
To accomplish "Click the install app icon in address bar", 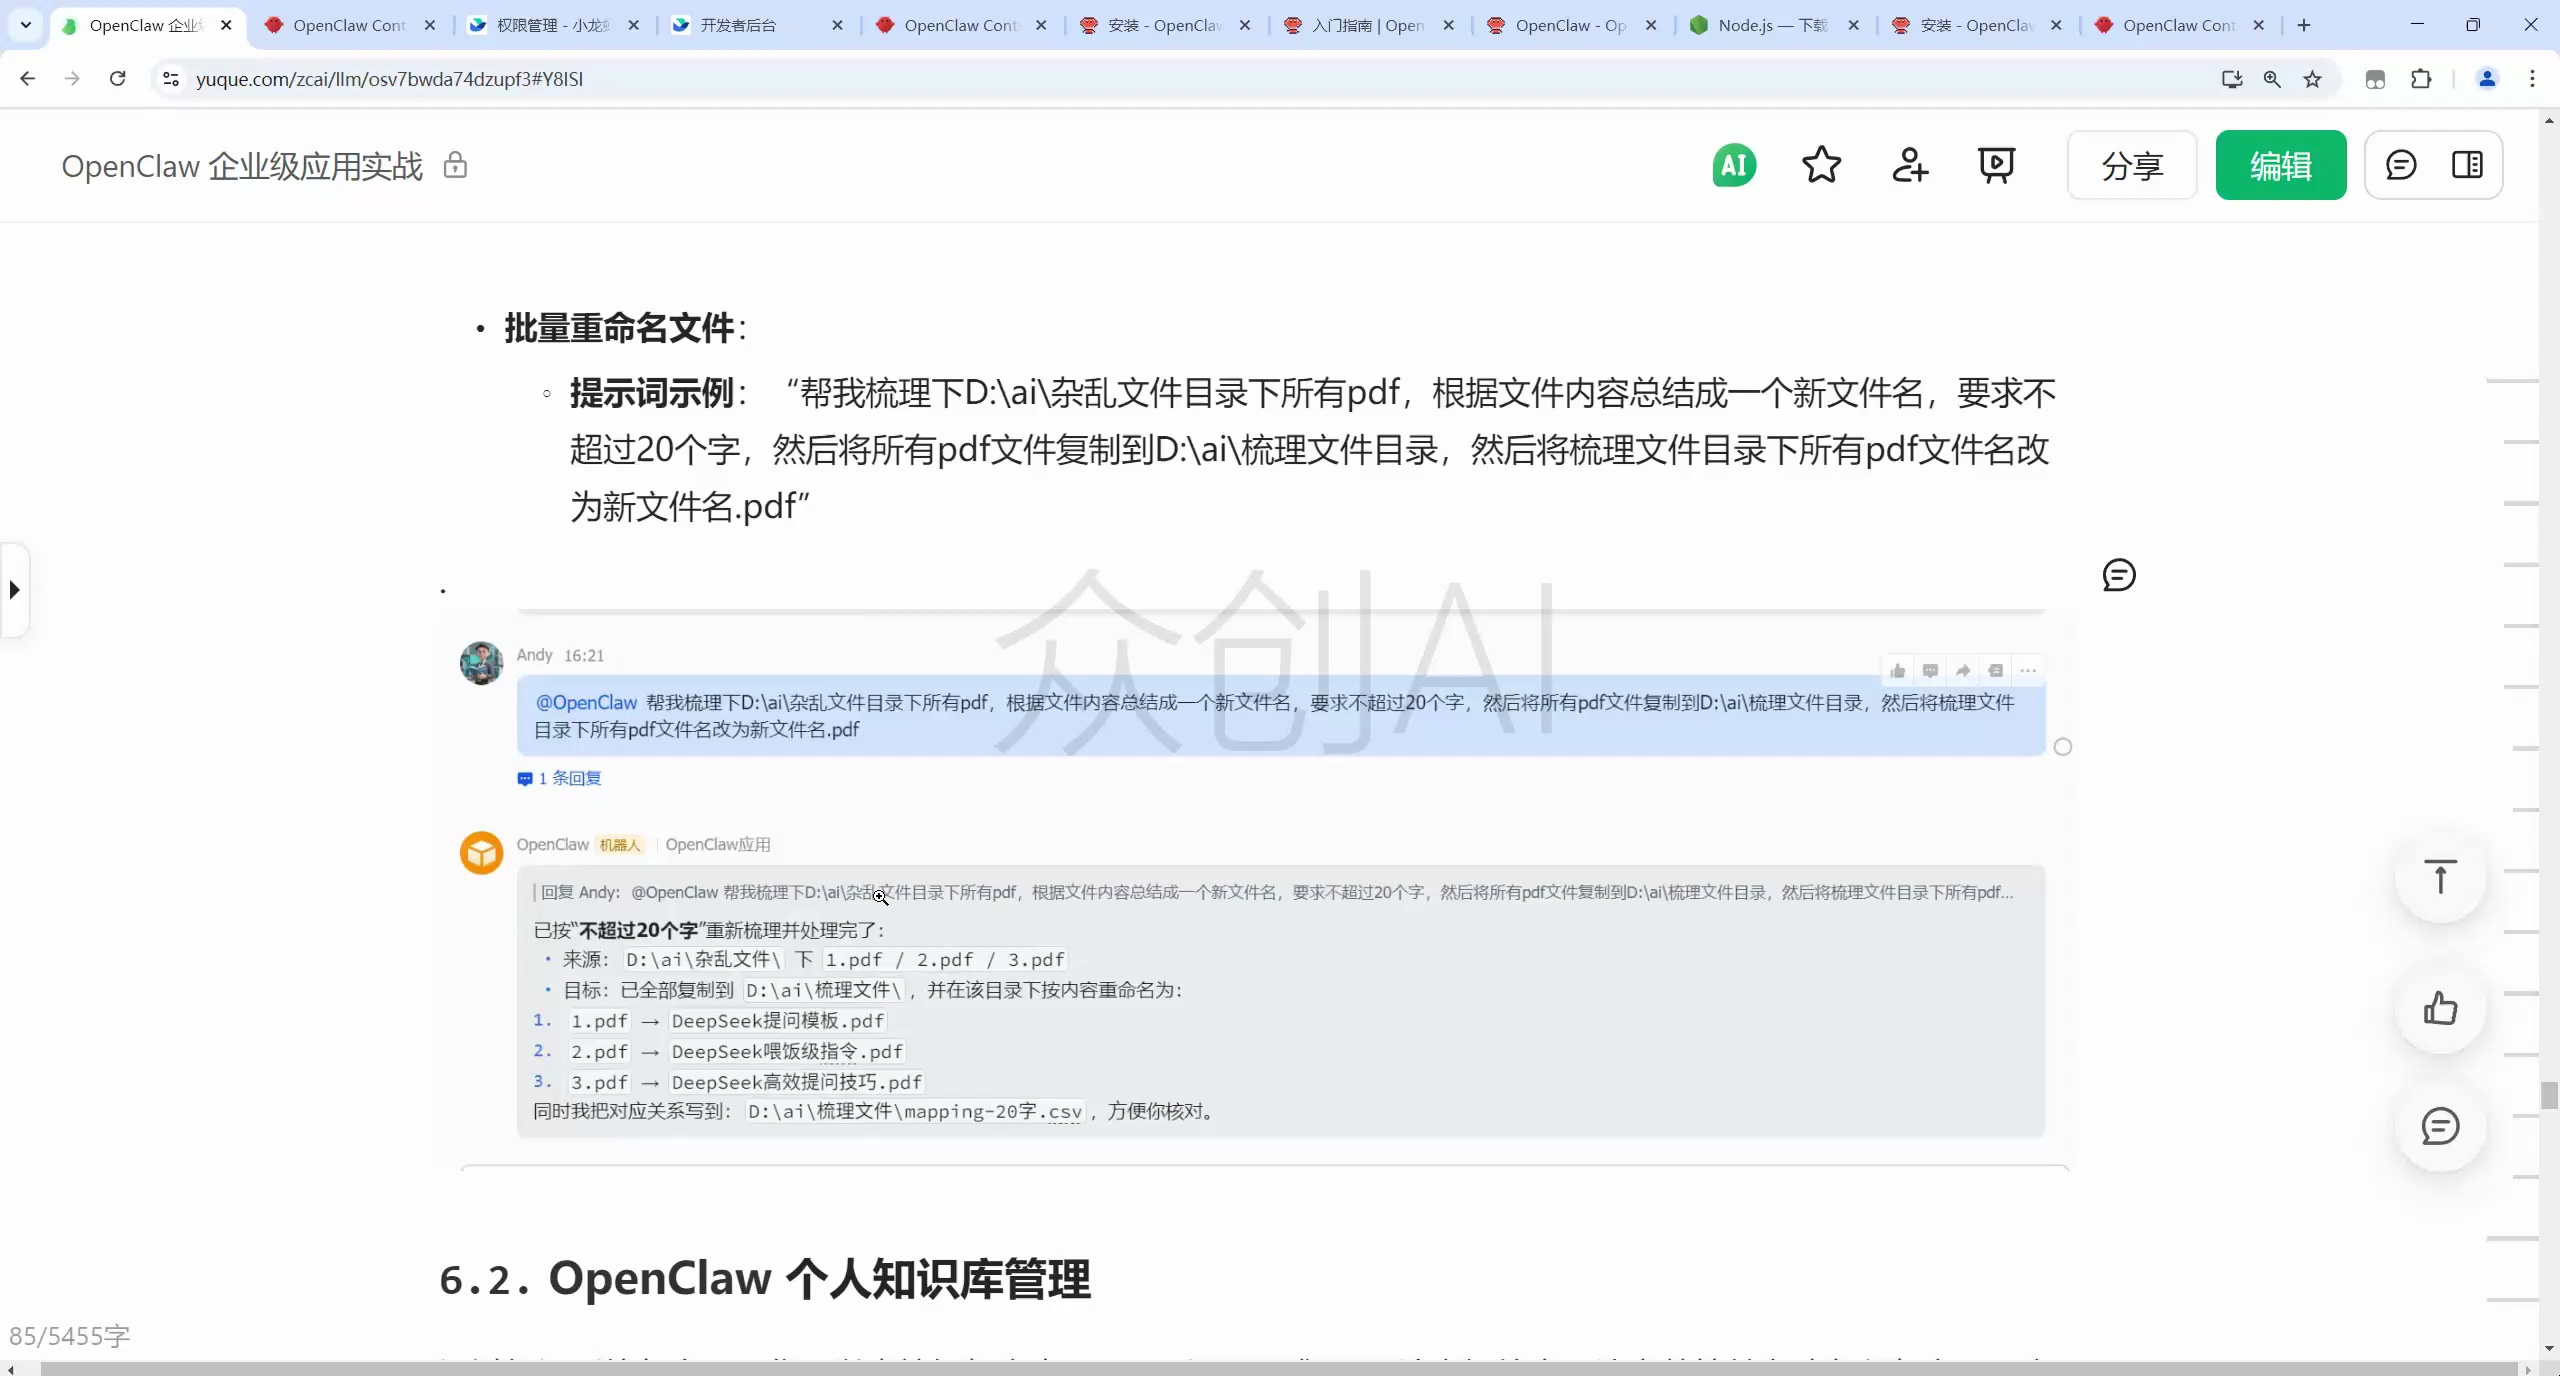I will [x=2232, y=79].
